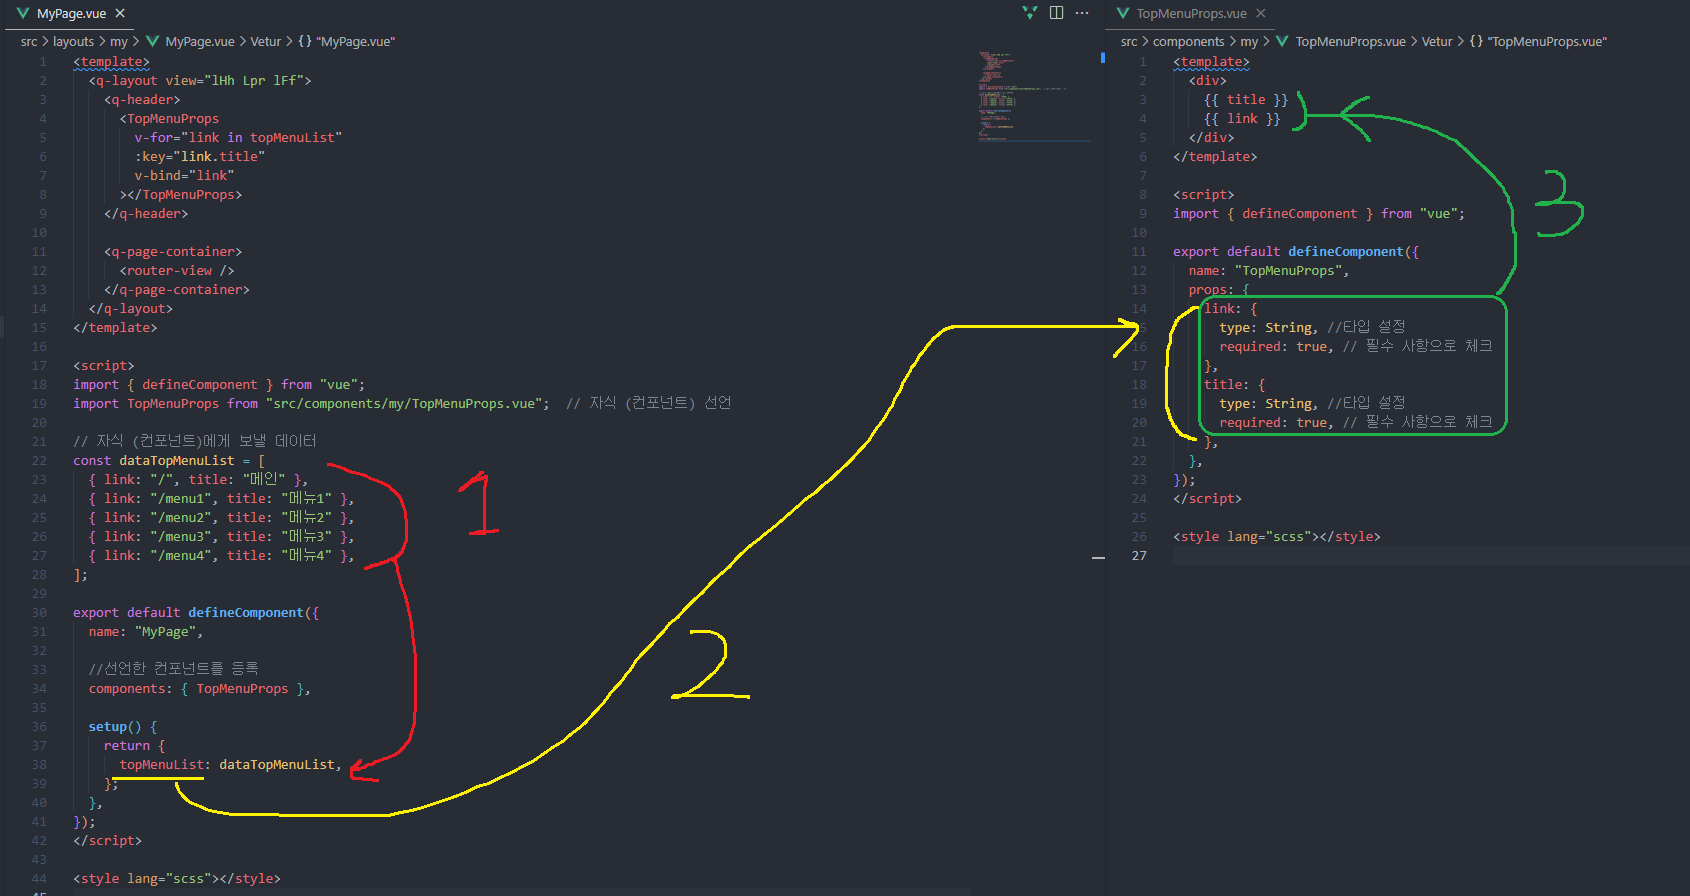Click 'export default defineComponent({' in TopMenuProps.vue
This screenshot has width=1690, height=896.
coord(1296,251)
